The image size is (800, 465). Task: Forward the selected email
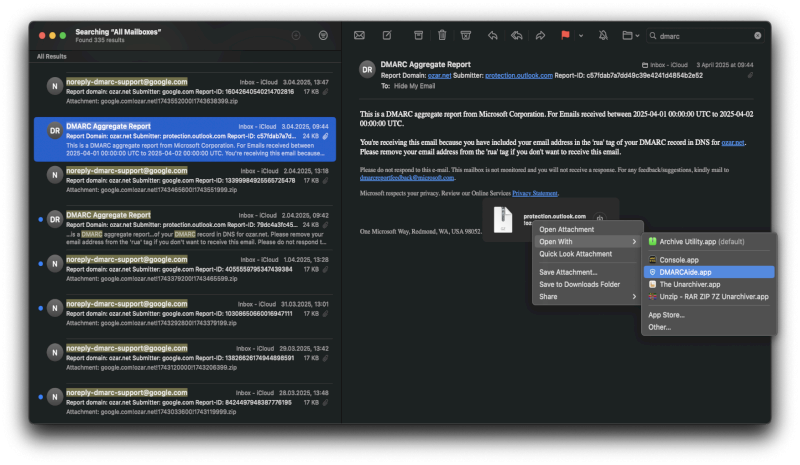540,35
